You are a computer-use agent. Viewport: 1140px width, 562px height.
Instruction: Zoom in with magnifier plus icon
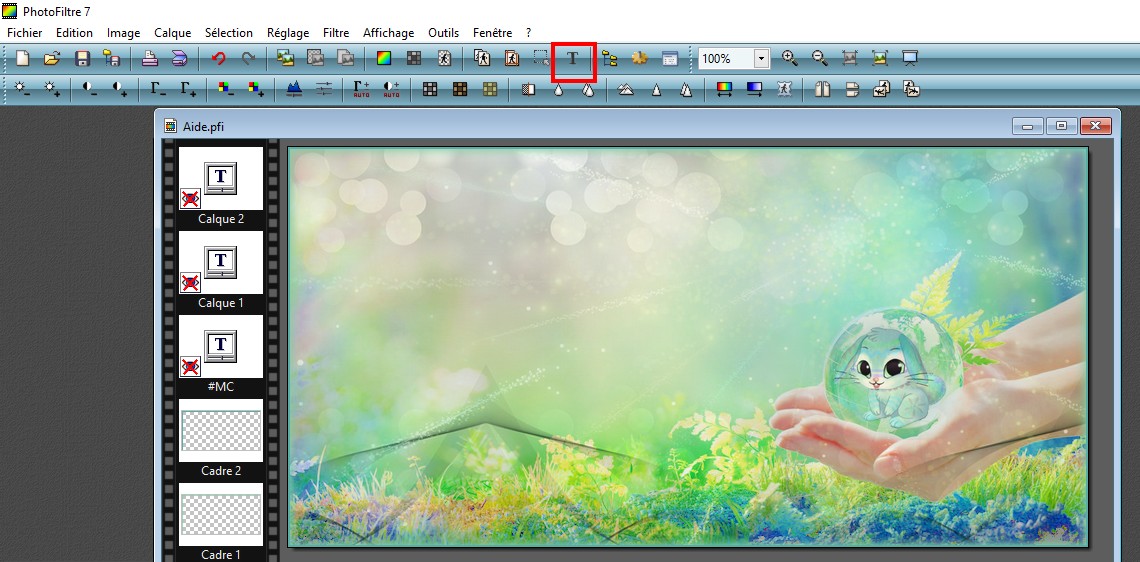[x=790, y=58]
